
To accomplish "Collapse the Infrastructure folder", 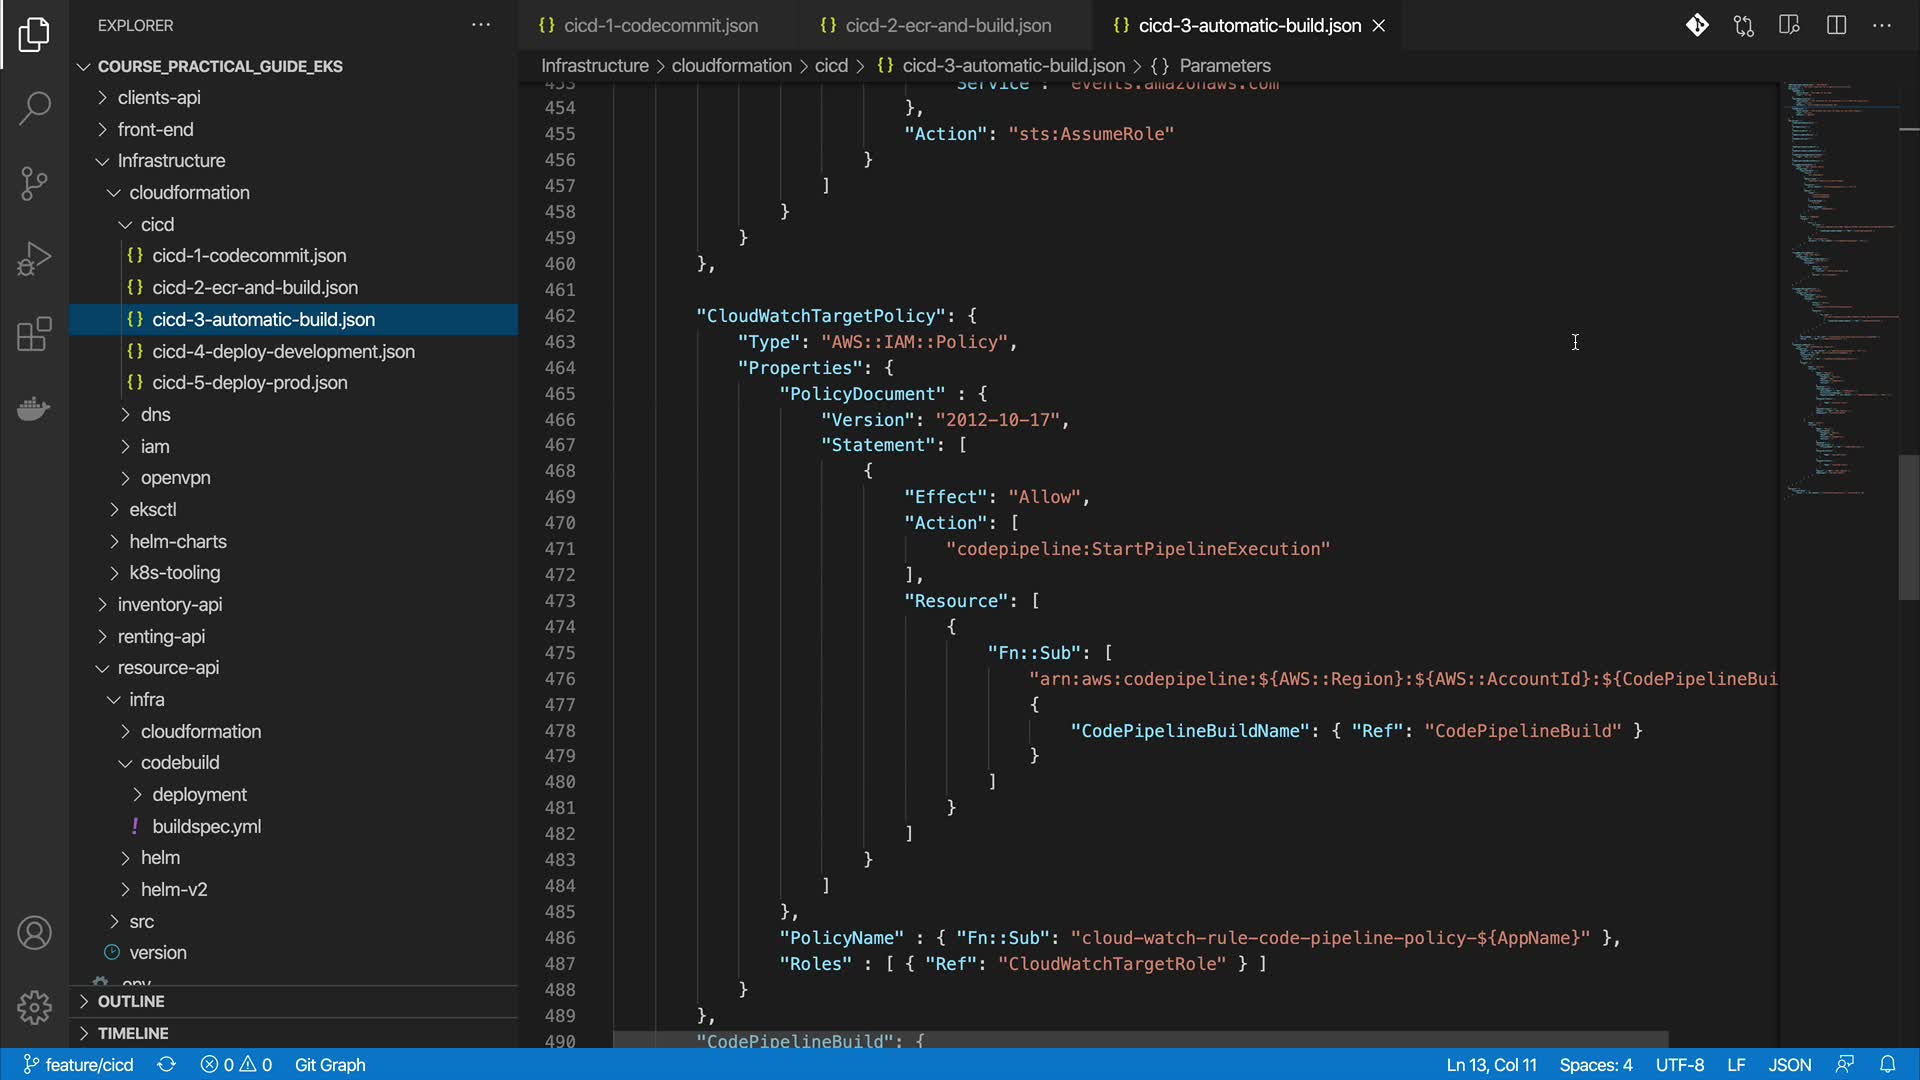I will 171,160.
